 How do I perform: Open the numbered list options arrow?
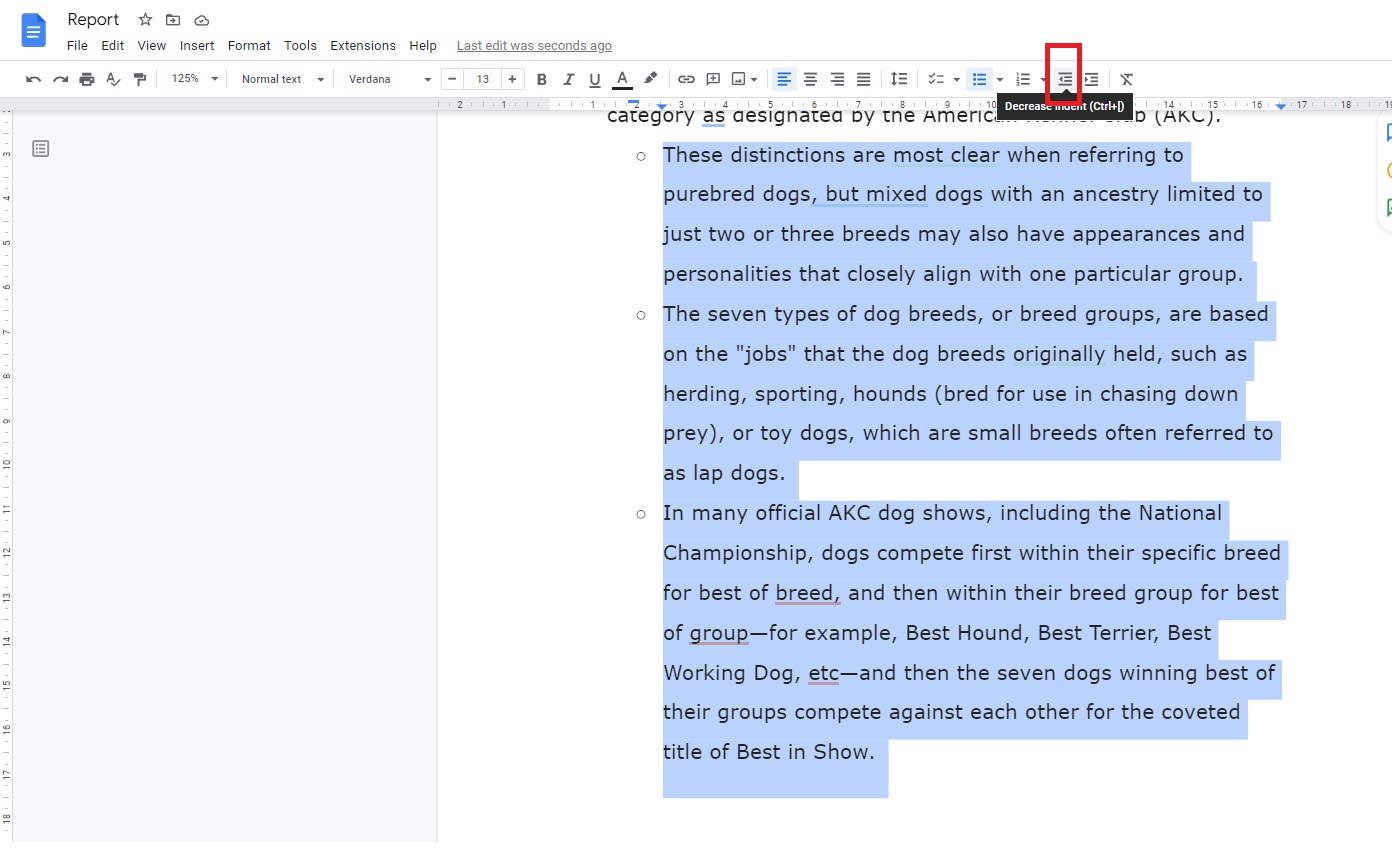1043,79
